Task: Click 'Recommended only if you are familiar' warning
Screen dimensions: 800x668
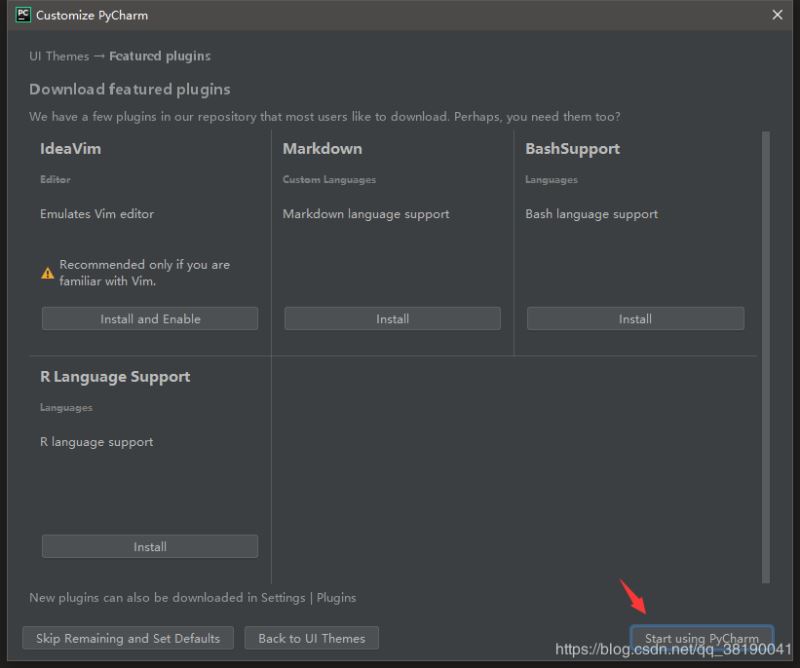Action: tap(144, 273)
